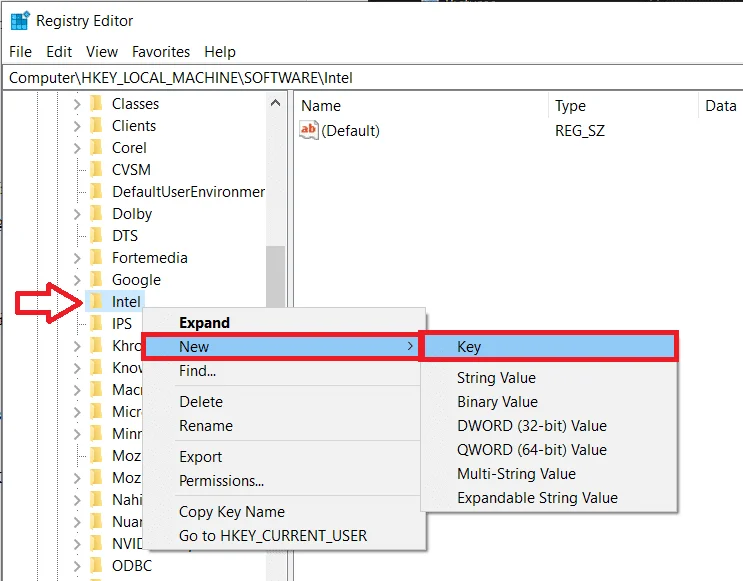
Task: Select the CVSM key label
Action: 131,170
